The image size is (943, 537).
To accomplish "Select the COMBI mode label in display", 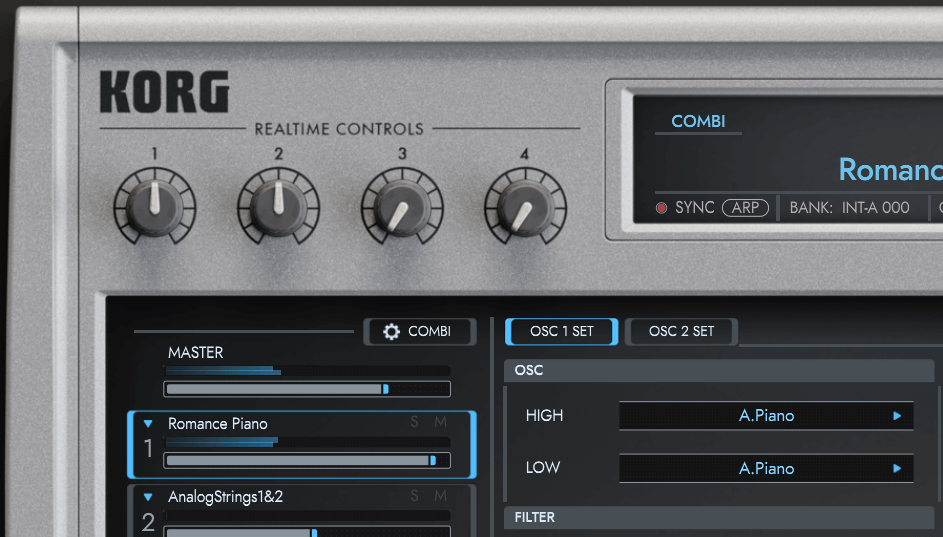I will coord(698,121).
